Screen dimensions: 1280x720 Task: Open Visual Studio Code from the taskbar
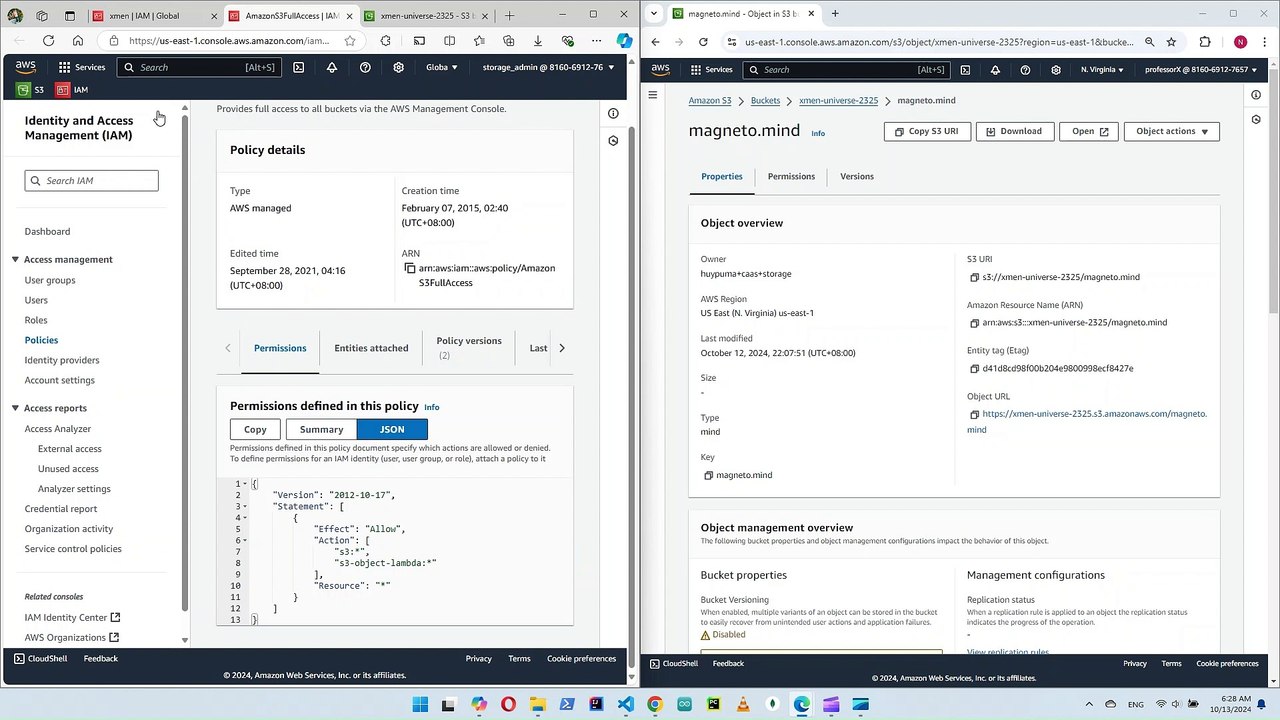click(x=626, y=704)
